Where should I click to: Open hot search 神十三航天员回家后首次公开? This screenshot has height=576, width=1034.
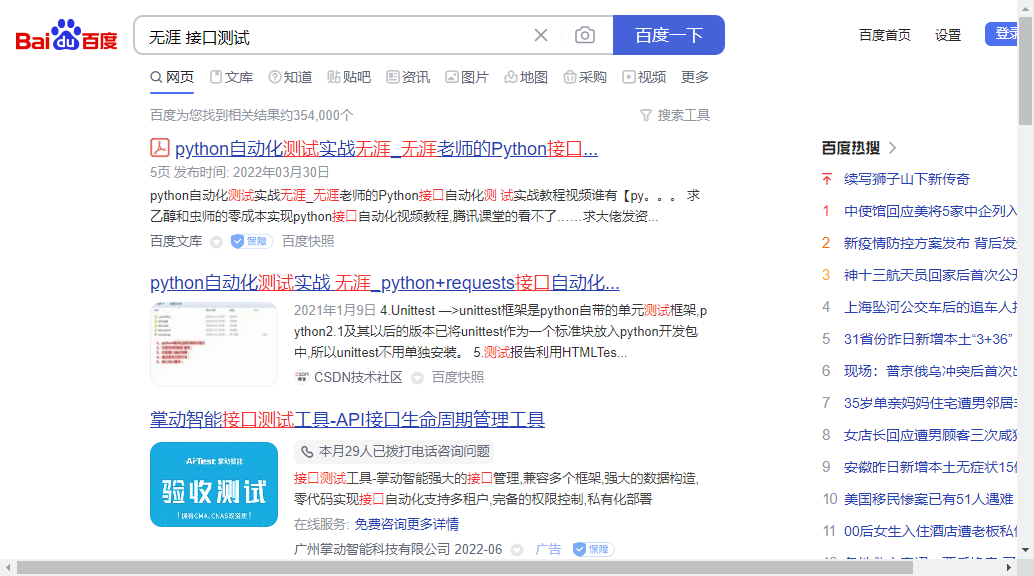pos(930,275)
